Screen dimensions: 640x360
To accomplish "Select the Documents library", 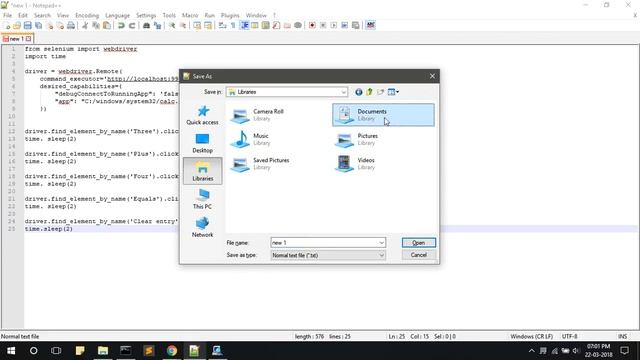I will (383, 115).
